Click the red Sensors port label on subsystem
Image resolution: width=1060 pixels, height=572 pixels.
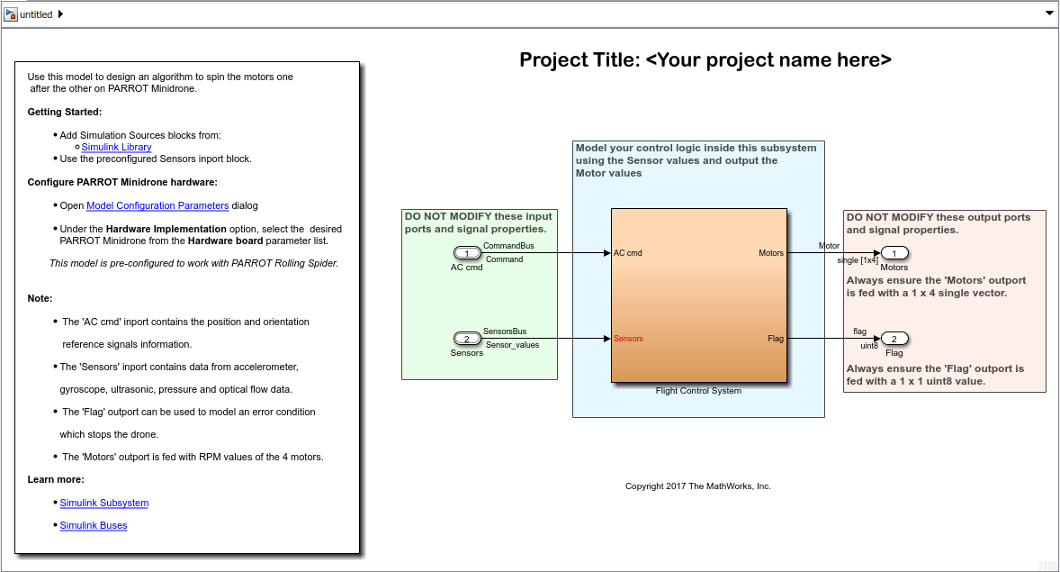(629, 339)
